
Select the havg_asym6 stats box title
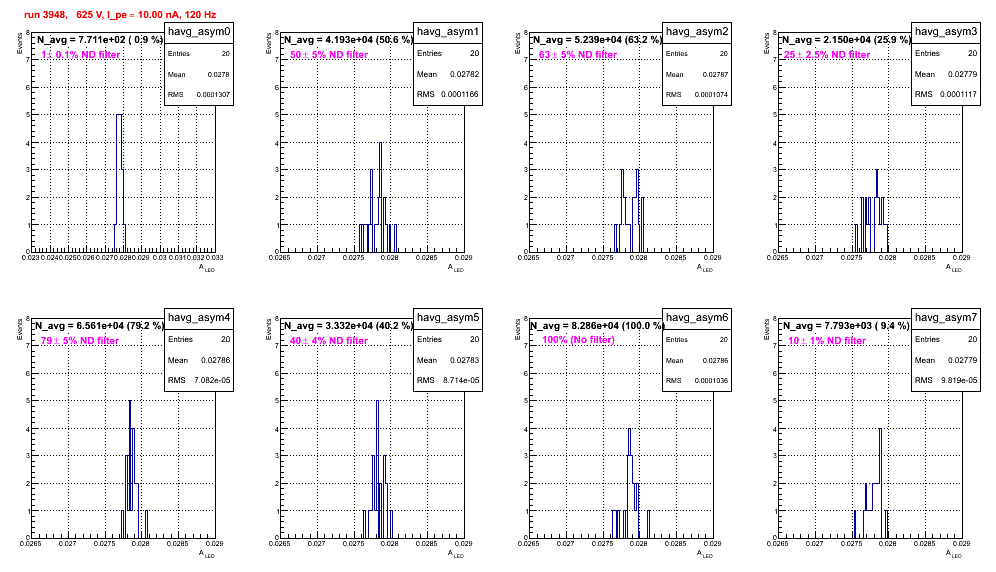click(x=697, y=317)
